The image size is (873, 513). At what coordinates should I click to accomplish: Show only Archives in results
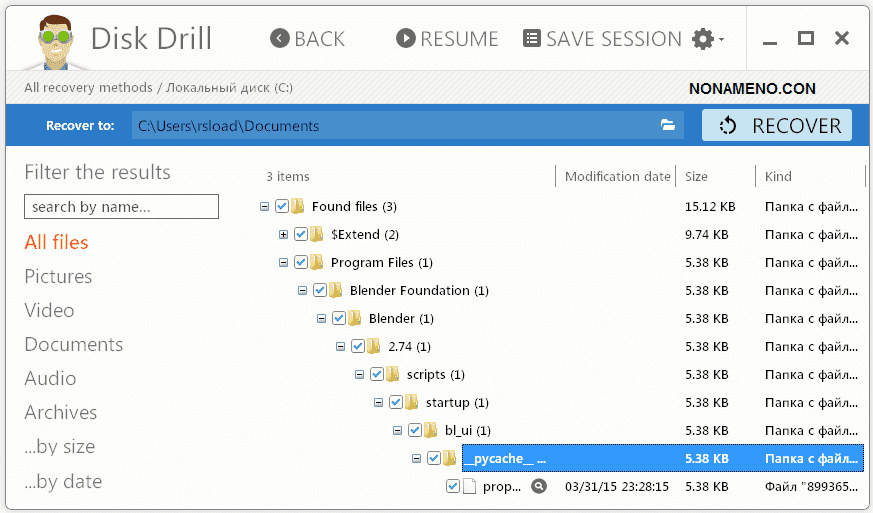(61, 413)
